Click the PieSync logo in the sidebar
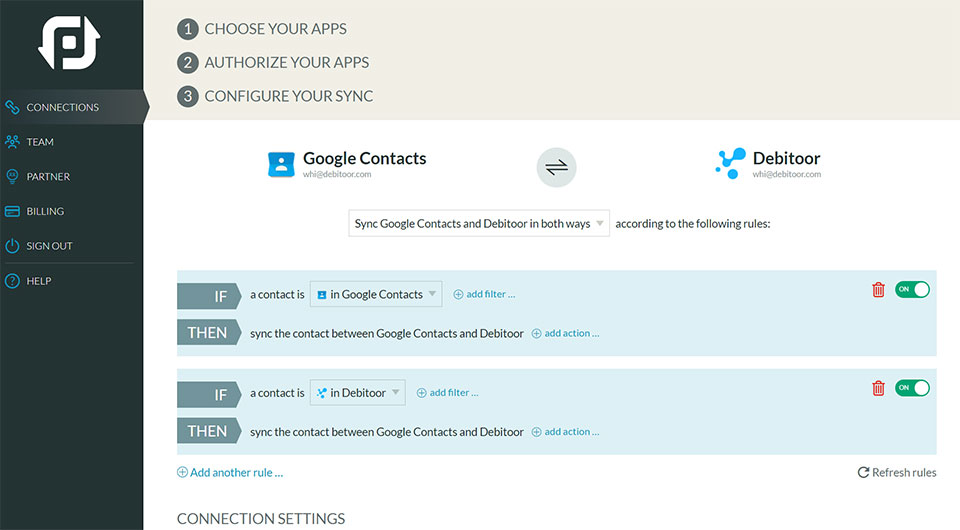 tap(69, 43)
